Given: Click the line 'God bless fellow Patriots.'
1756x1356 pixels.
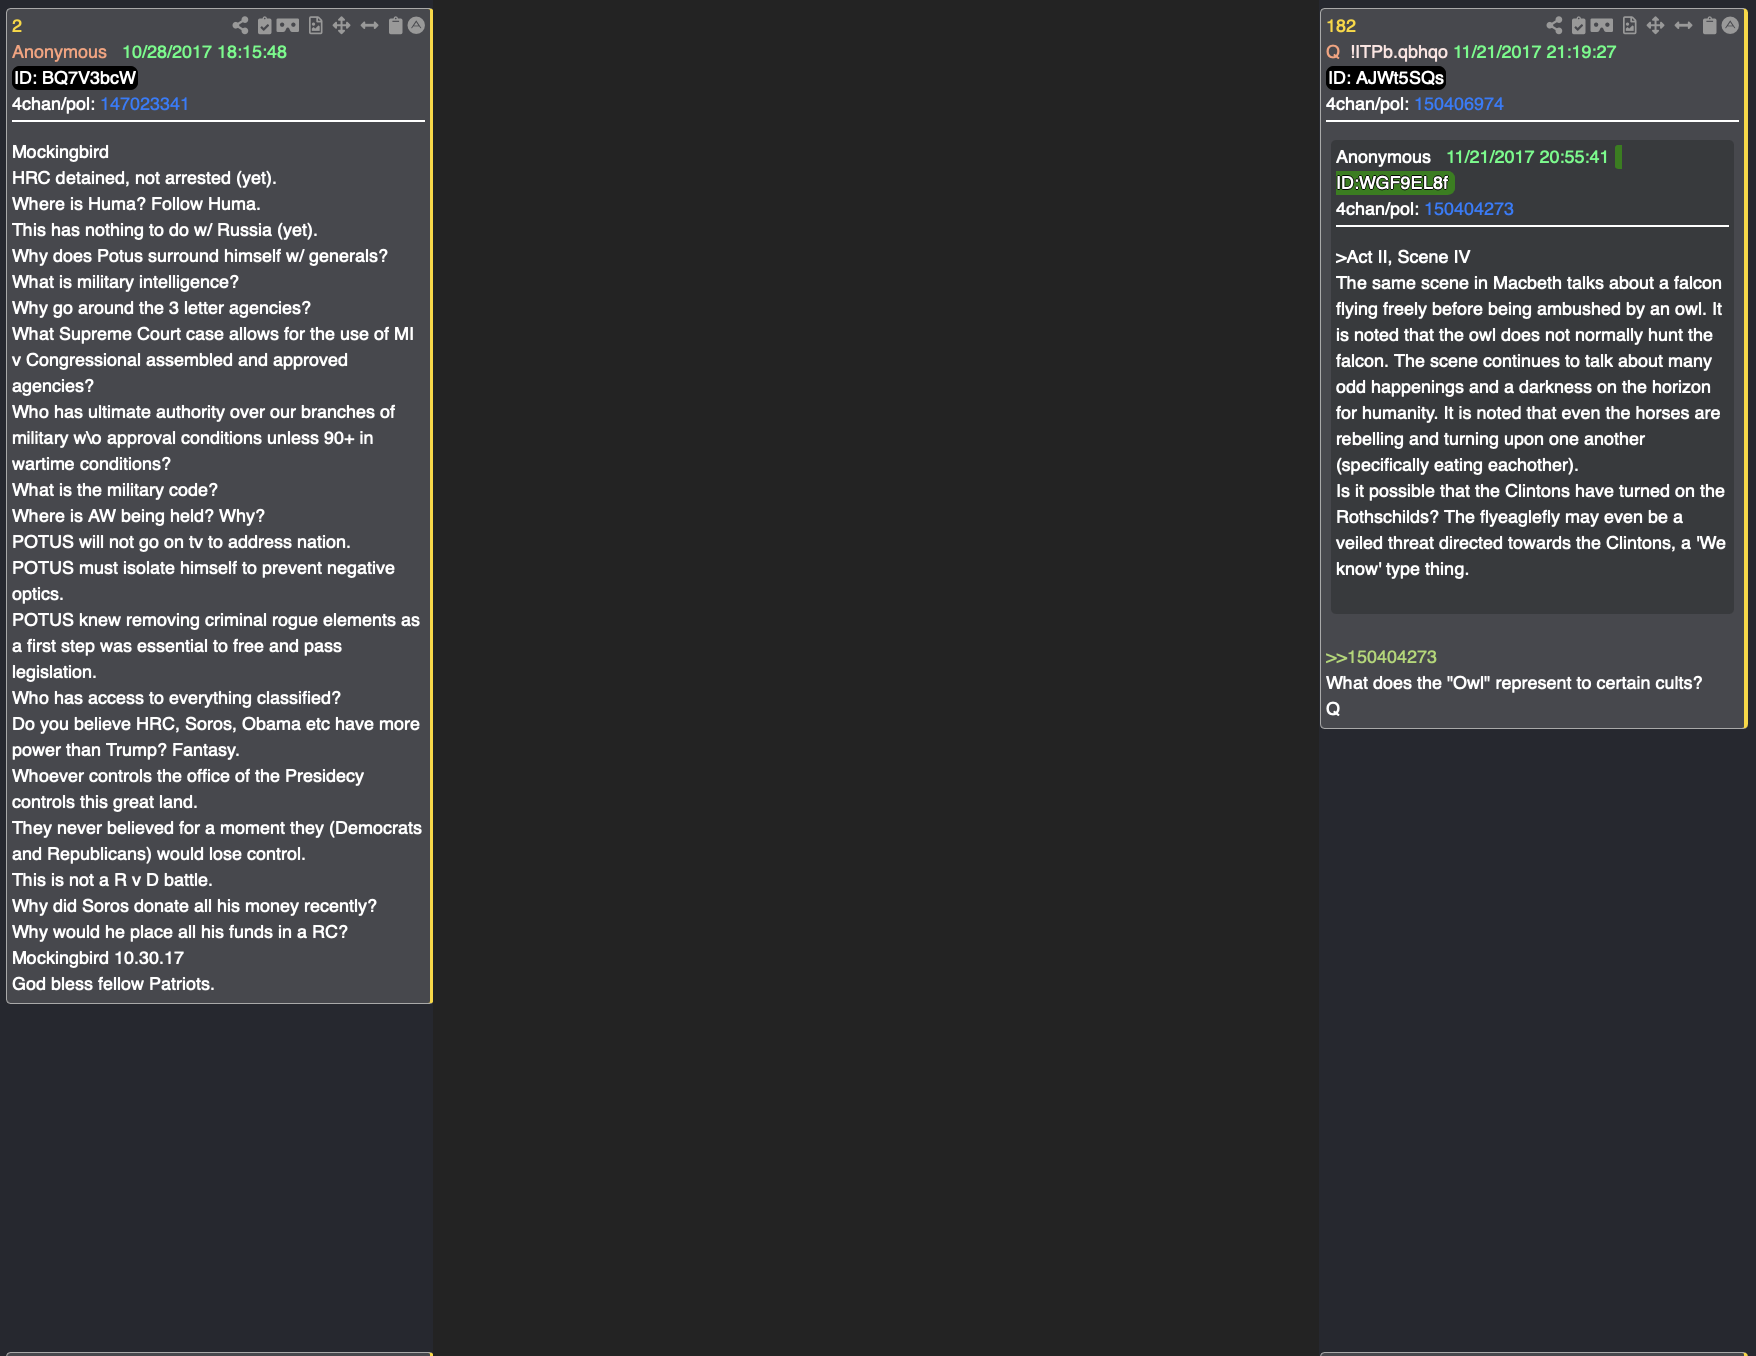Looking at the screenshot, I should click(x=113, y=984).
